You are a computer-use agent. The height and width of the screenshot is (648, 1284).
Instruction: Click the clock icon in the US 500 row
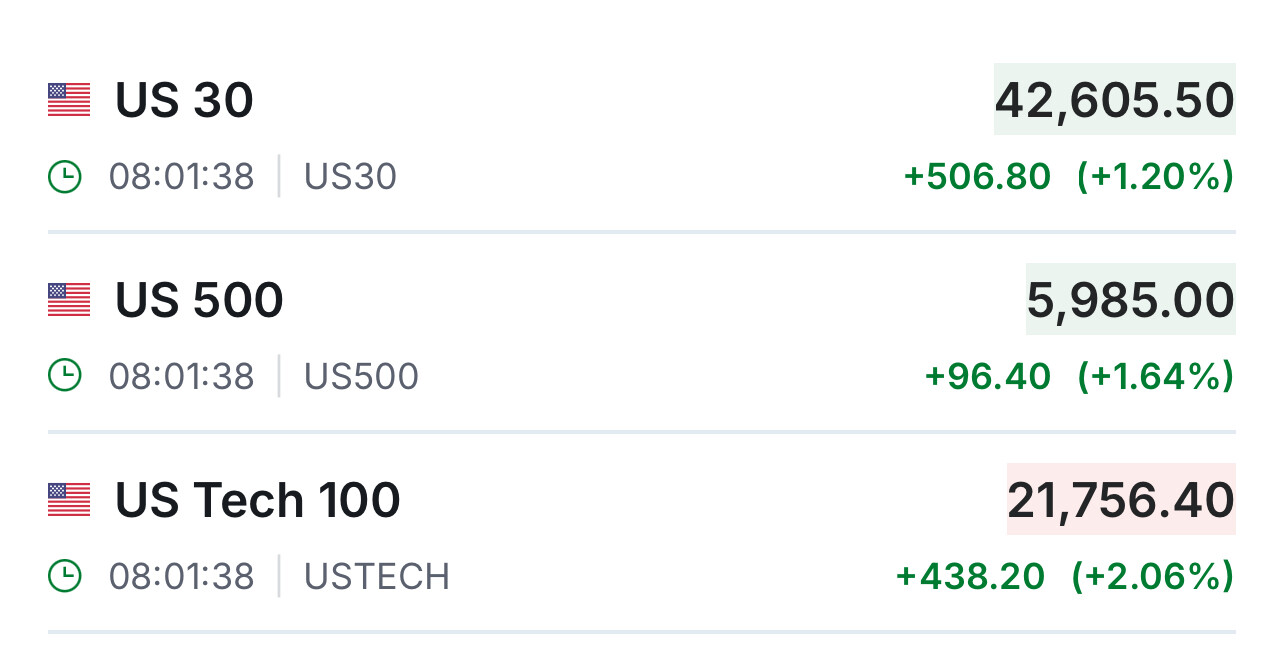64,376
